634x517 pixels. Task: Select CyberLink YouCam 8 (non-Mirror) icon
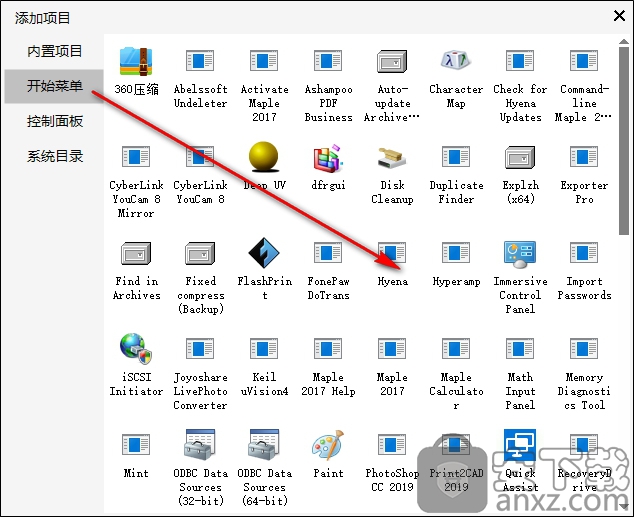click(200, 157)
